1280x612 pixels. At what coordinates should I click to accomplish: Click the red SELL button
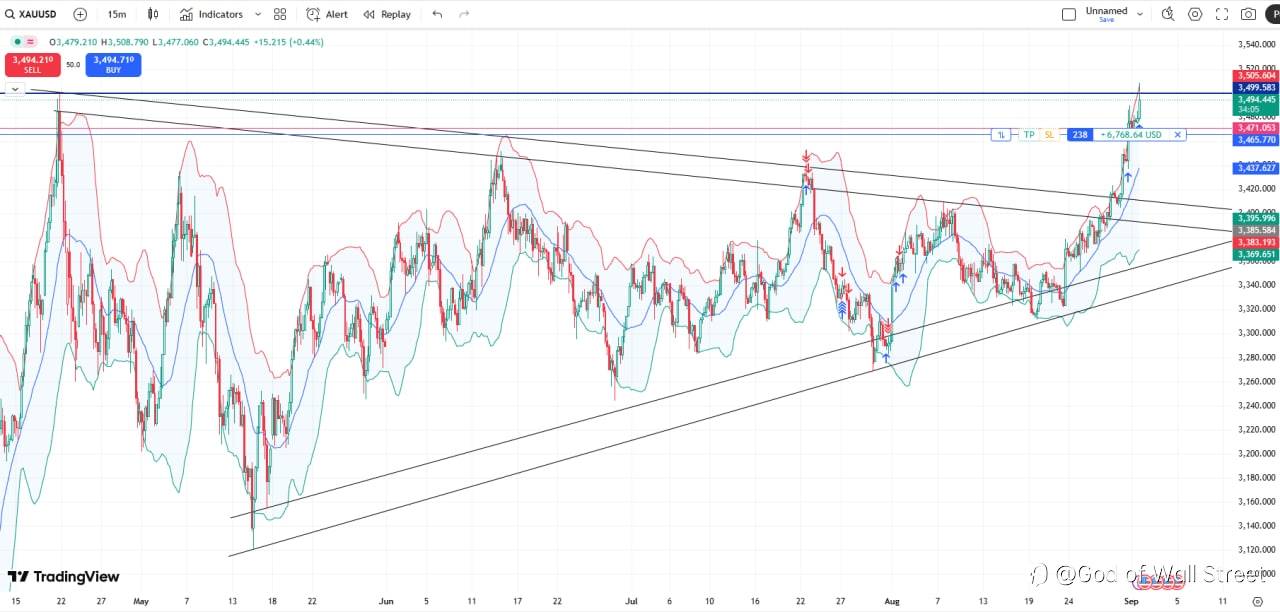(33, 65)
